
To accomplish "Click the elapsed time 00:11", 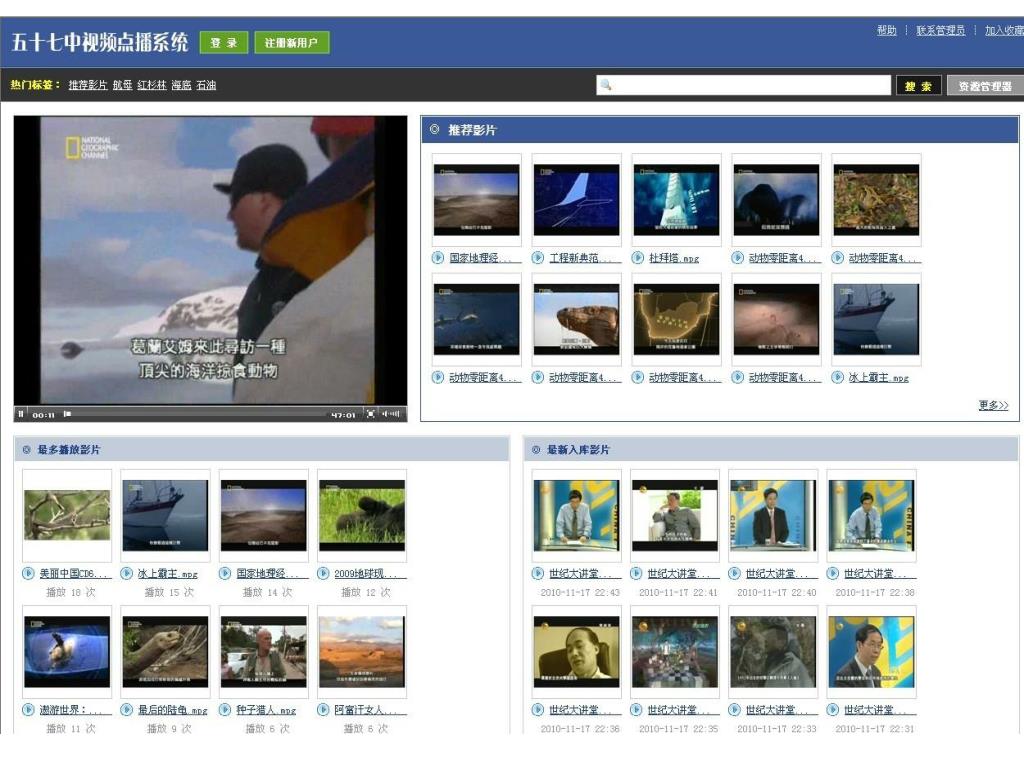I will pos(43,415).
